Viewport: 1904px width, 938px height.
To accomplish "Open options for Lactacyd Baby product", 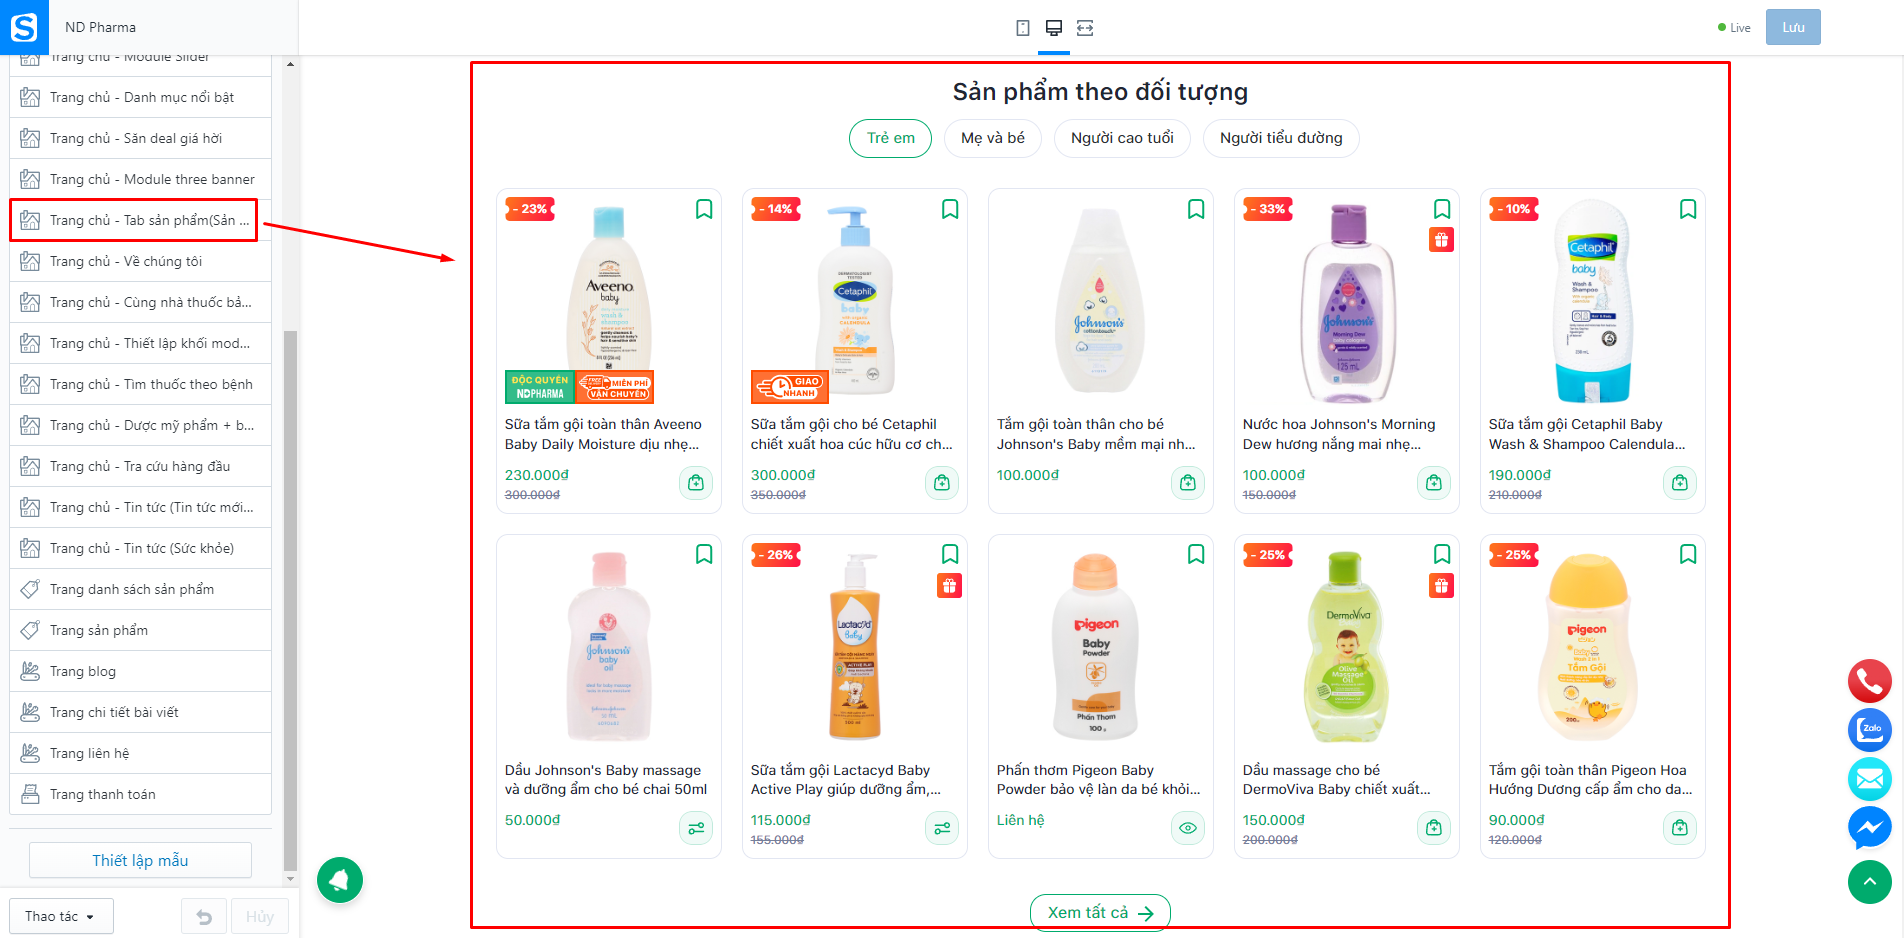I will (x=942, y=828).
